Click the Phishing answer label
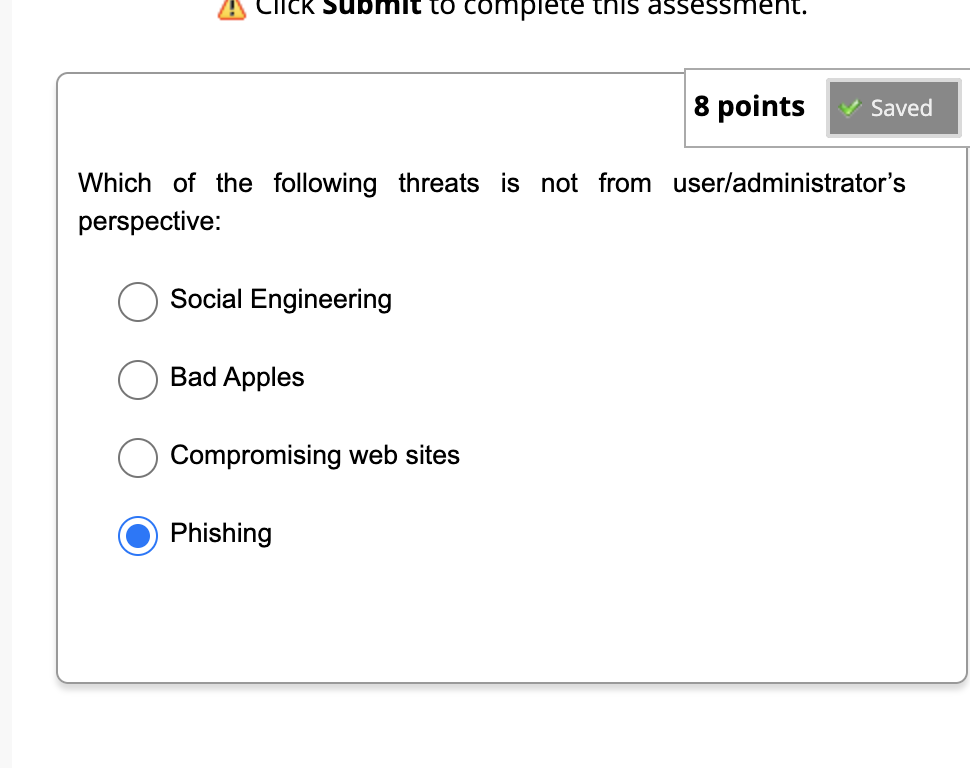 [221, 534]
